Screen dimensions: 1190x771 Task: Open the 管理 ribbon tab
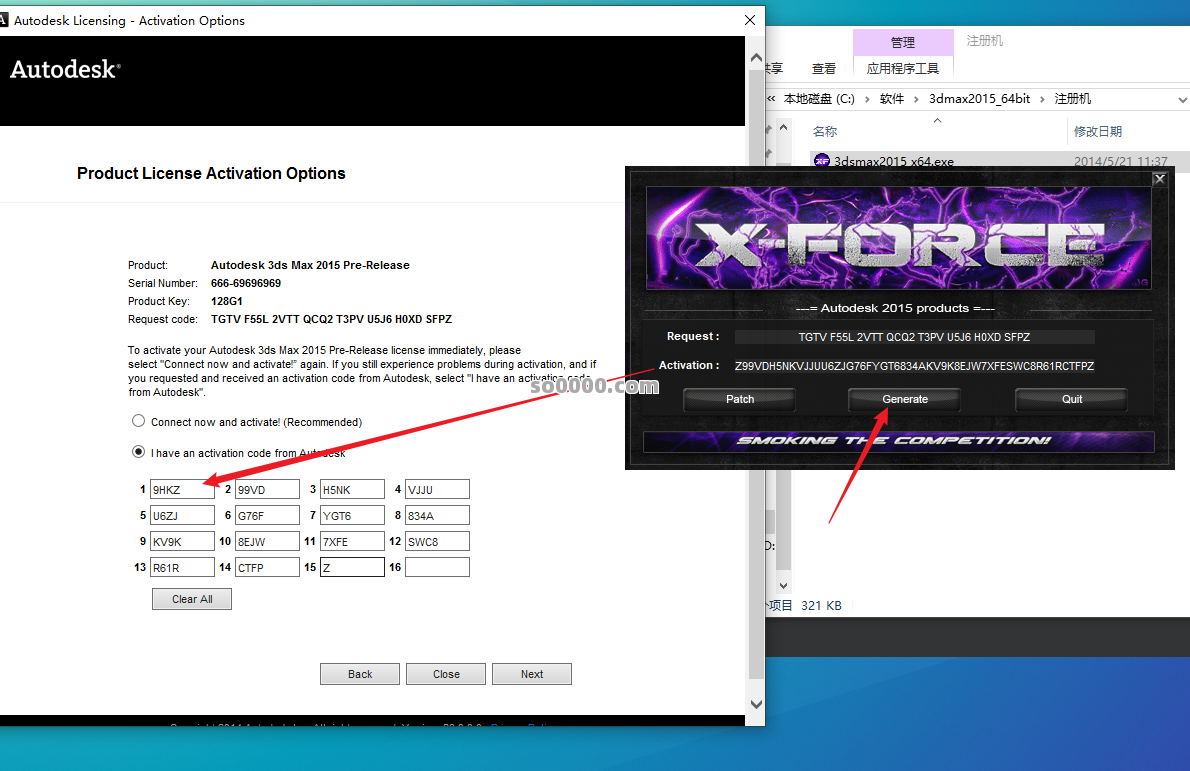(902, 42)
